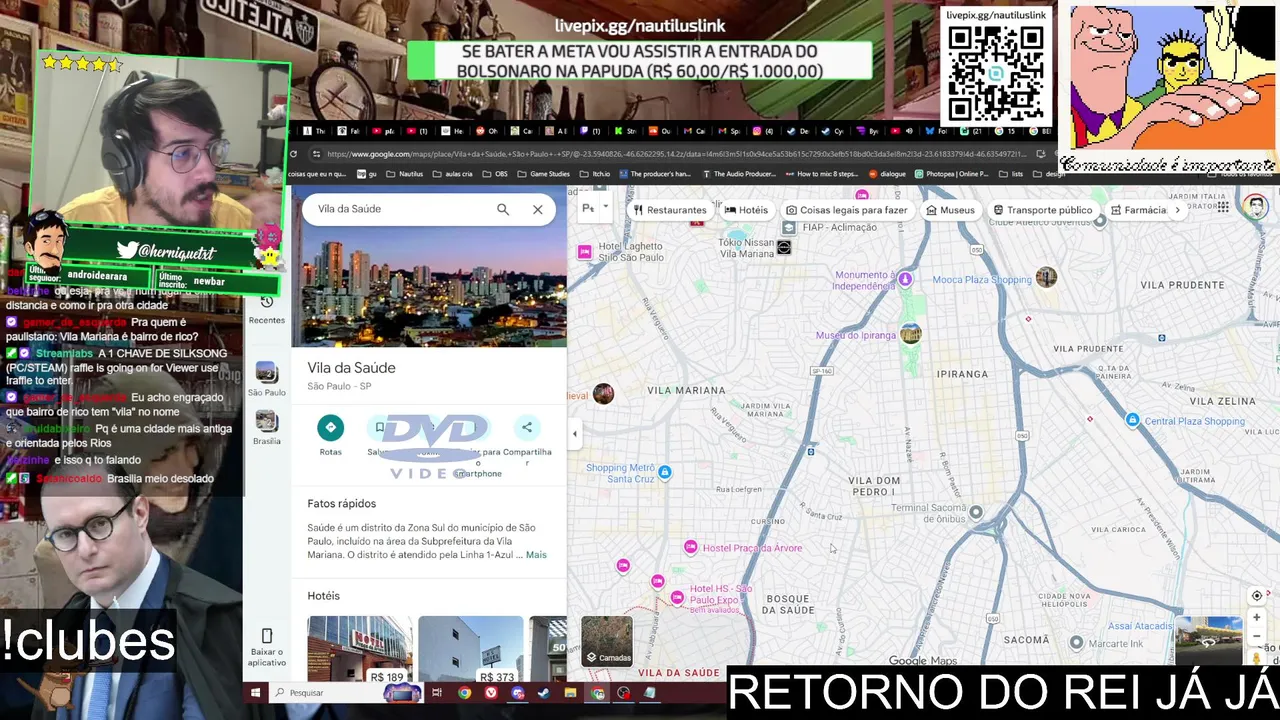Open the Windows Start button

click(255, 692)
